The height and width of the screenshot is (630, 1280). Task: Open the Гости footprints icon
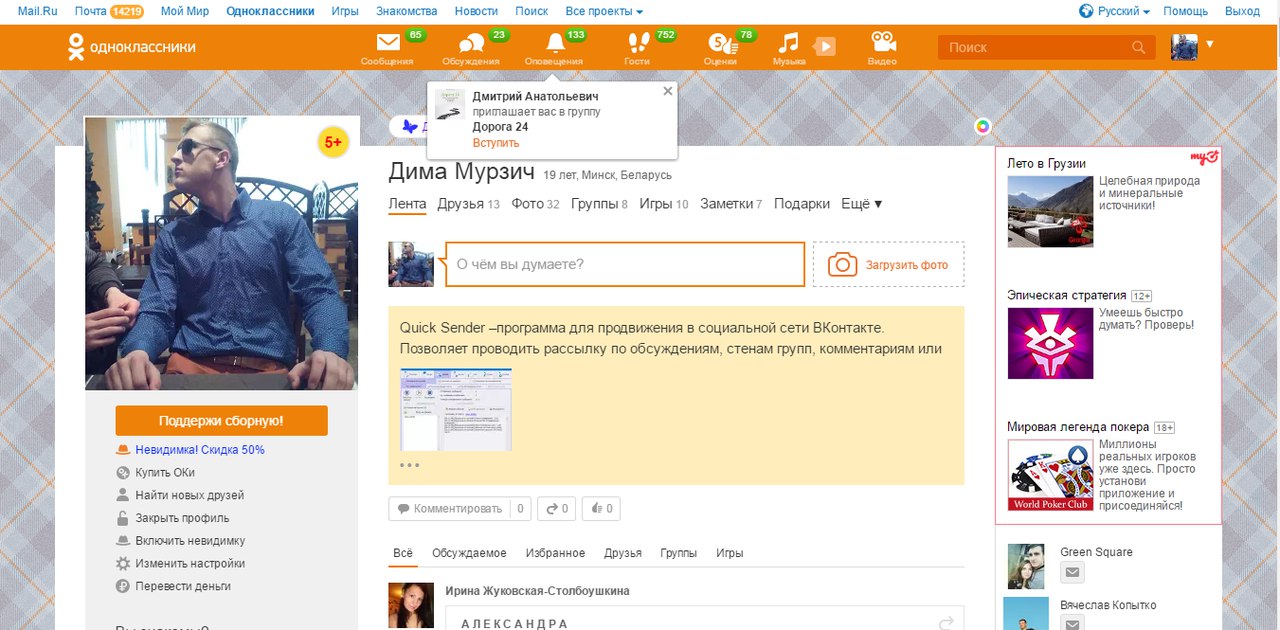637,44
